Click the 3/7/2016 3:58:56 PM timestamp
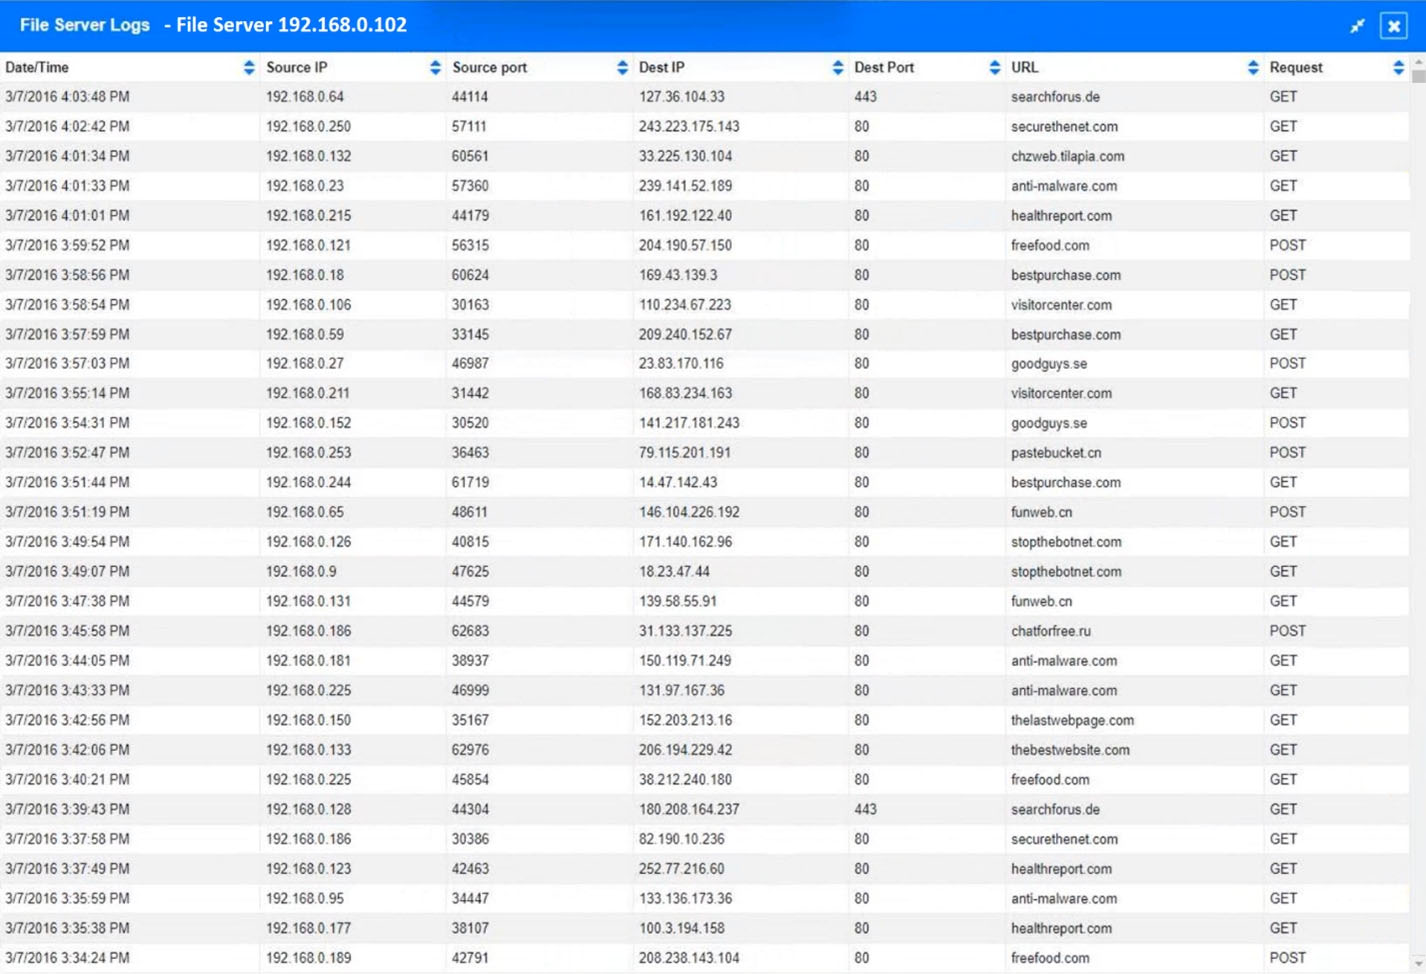Viewport: 1426px width, 974px height. (x=67, y=275)
